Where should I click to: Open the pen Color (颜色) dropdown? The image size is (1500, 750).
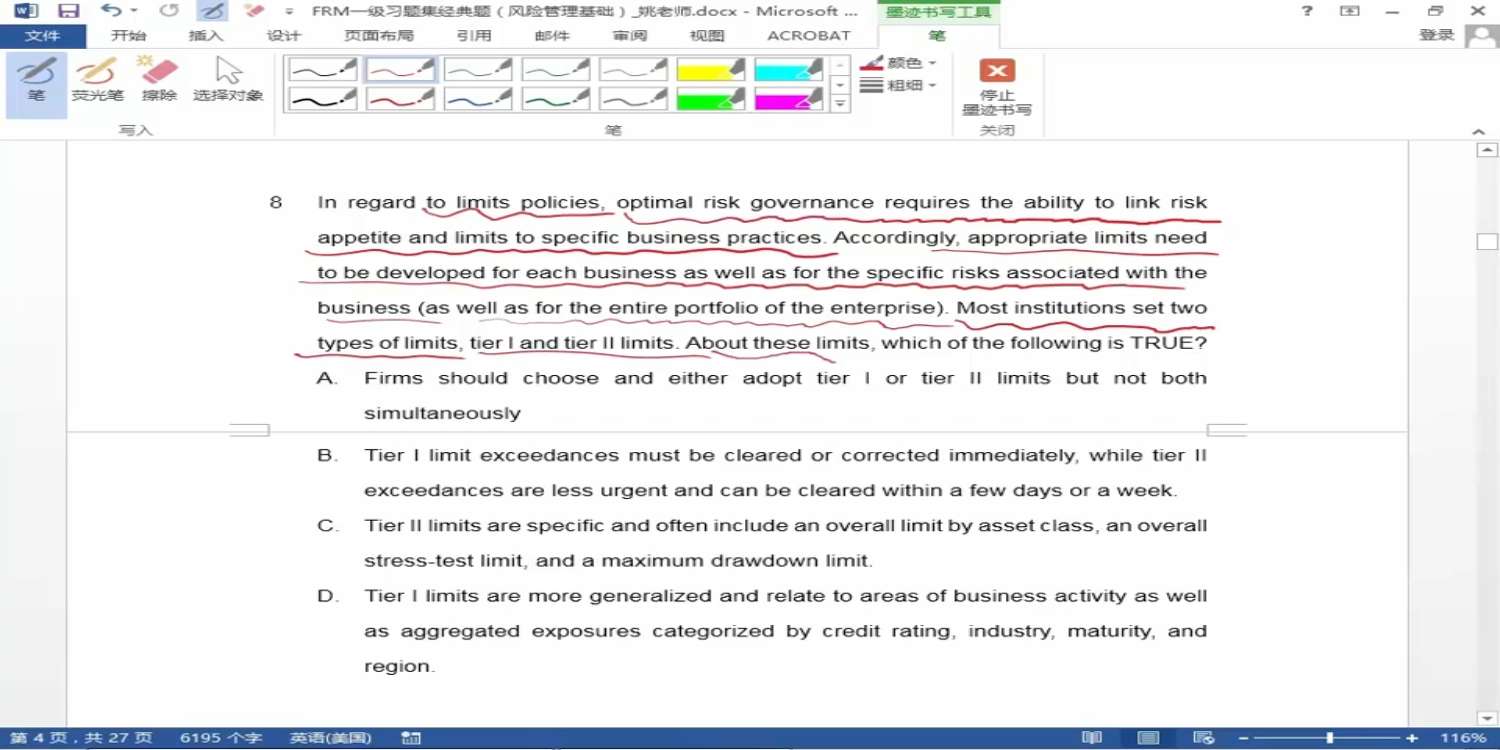(899, 63)
